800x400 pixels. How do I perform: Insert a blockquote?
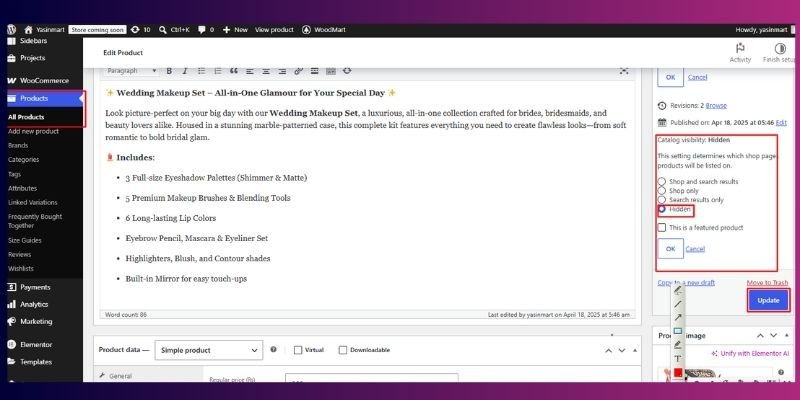[234, 71]
